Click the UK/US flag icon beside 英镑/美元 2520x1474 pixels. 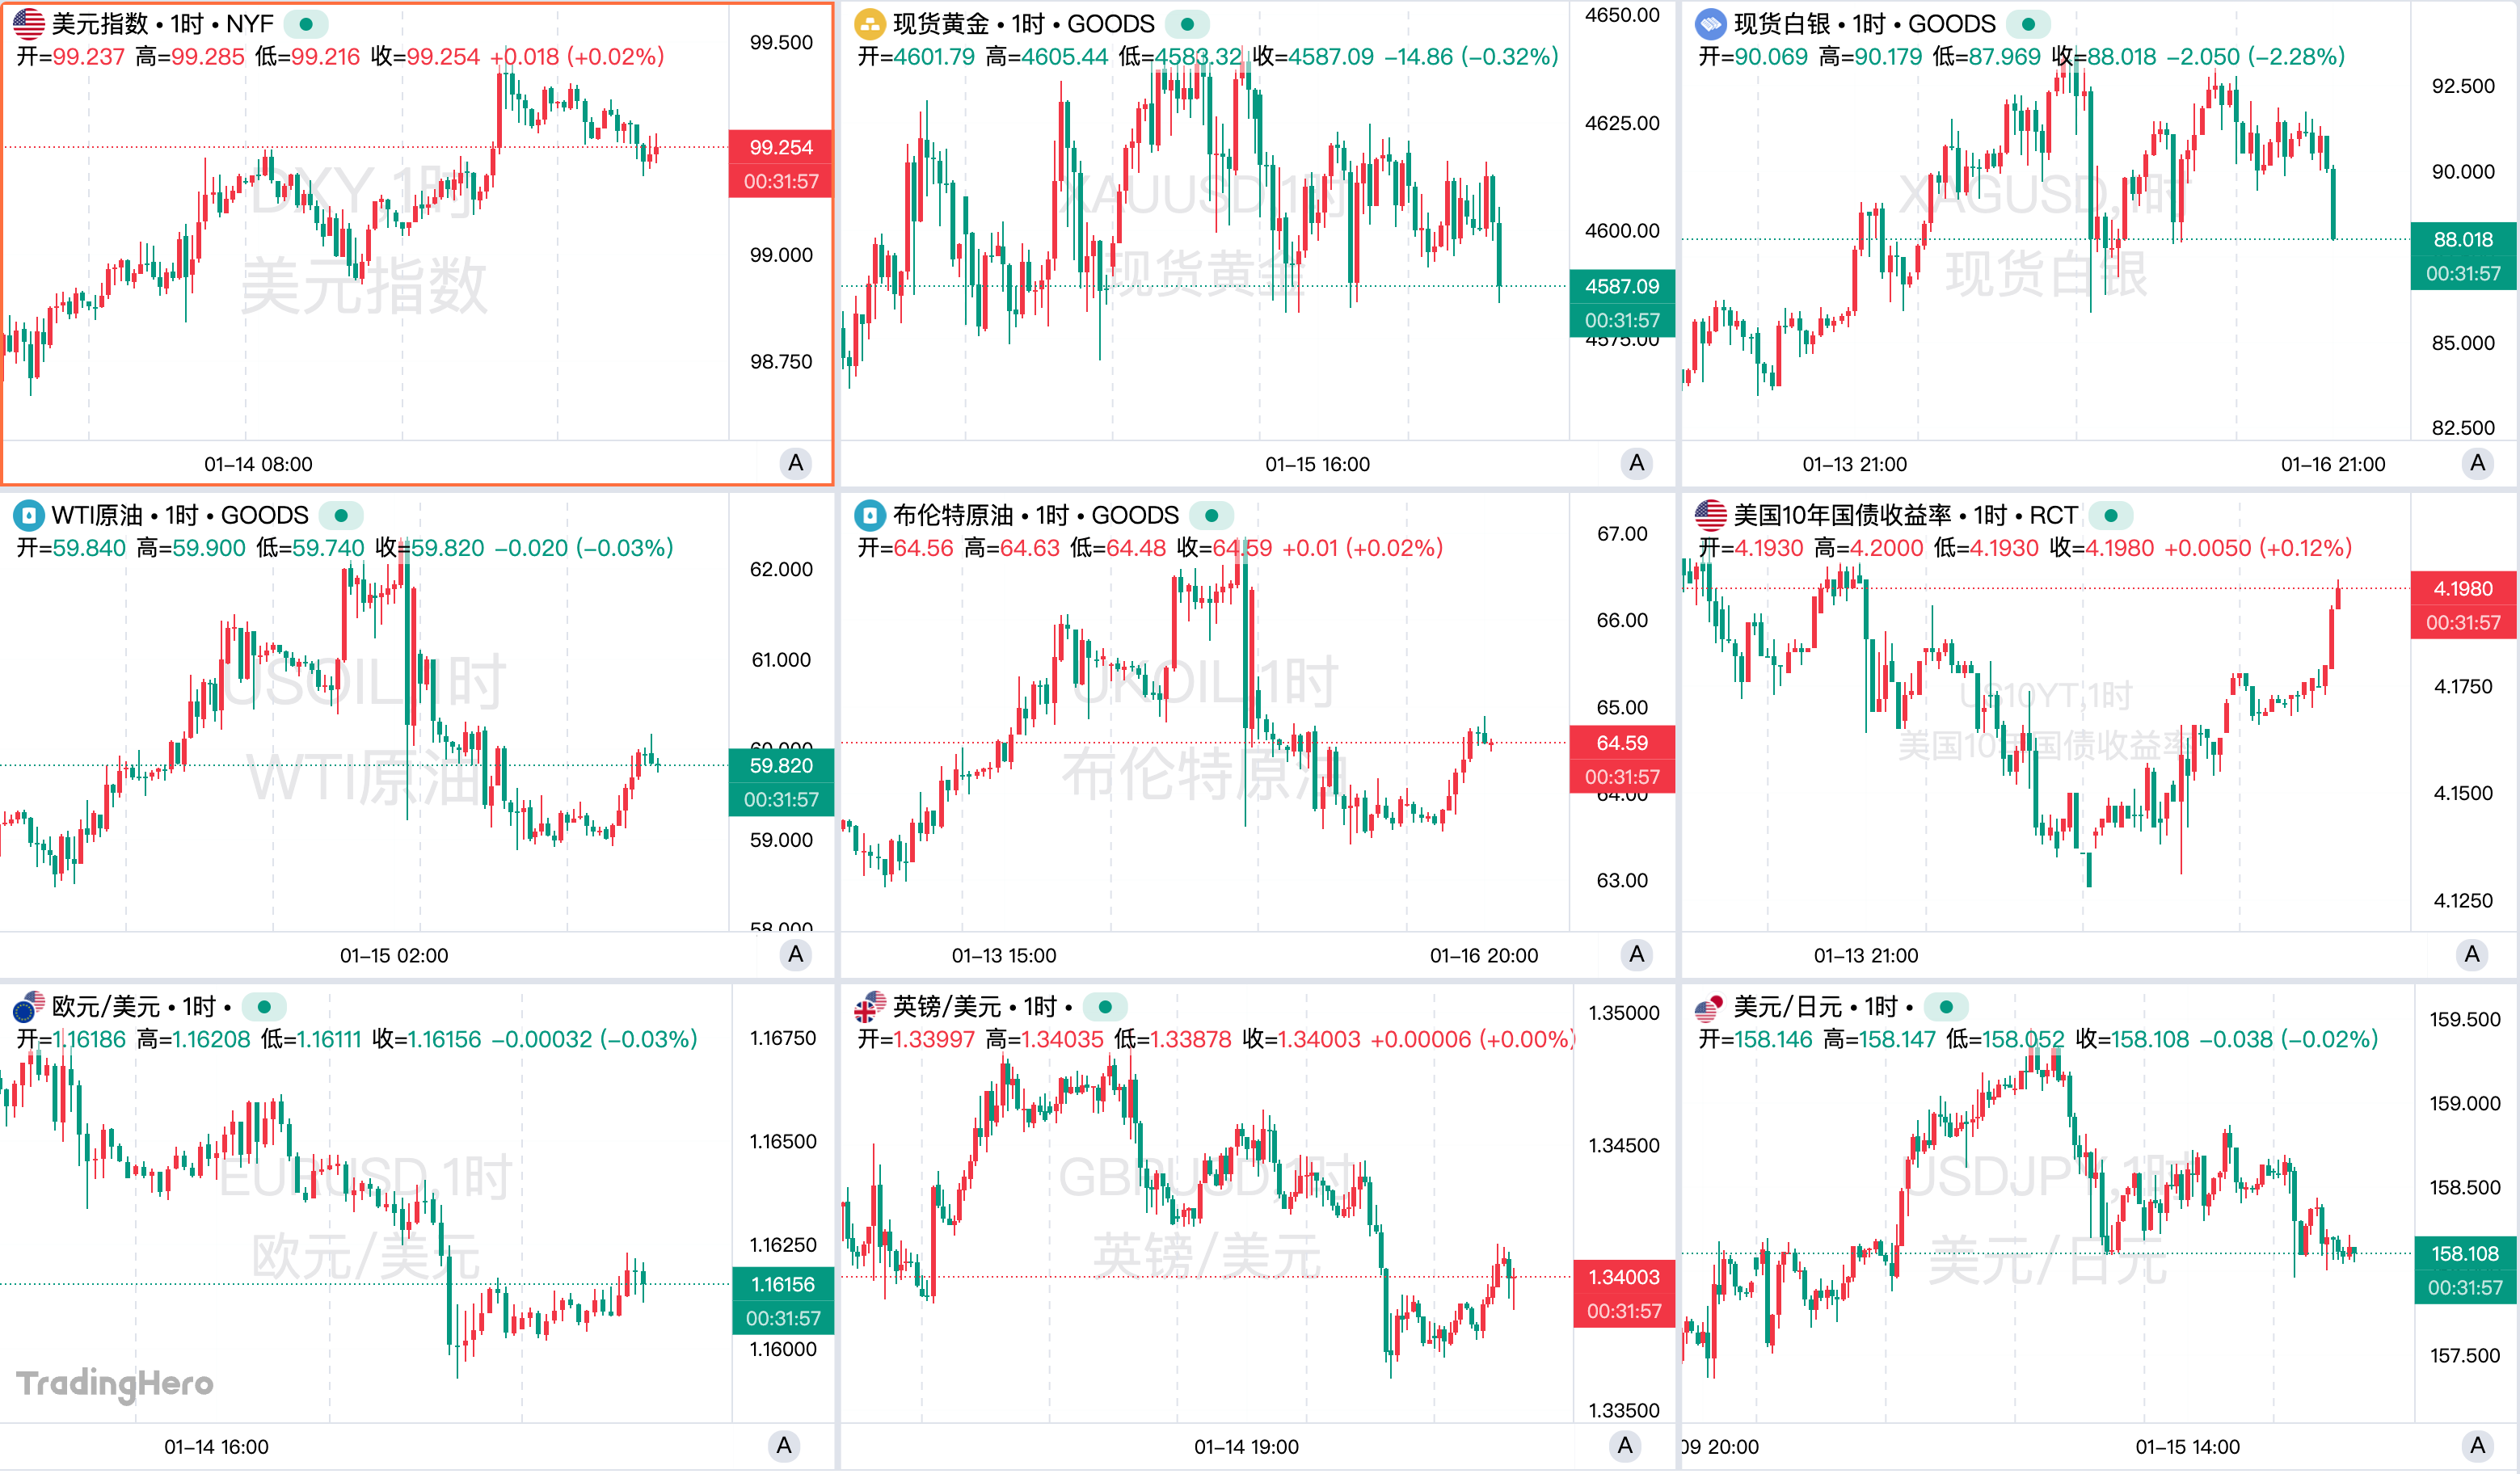[x=869, y=1006]
